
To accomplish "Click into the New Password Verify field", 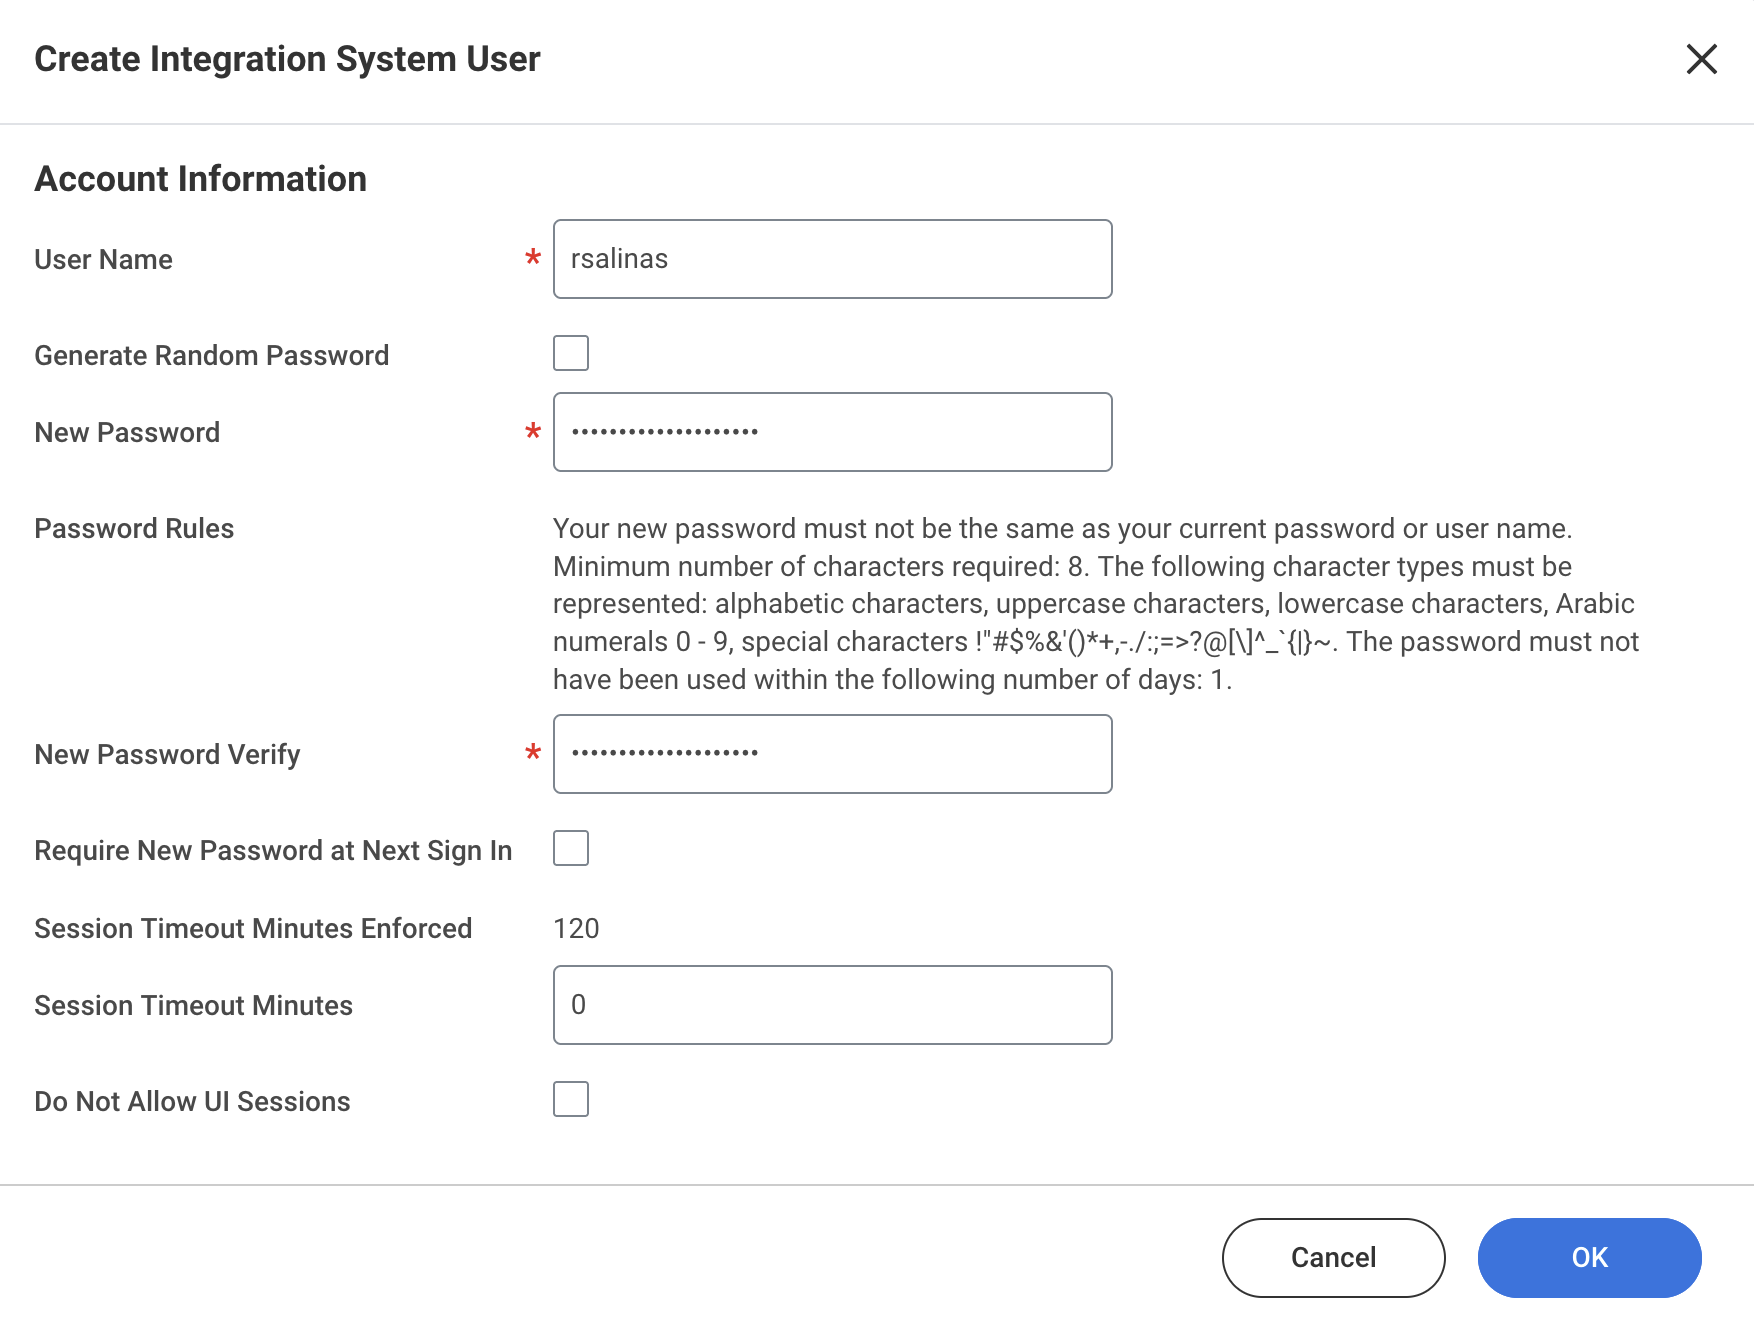I will tap(832, 754).
